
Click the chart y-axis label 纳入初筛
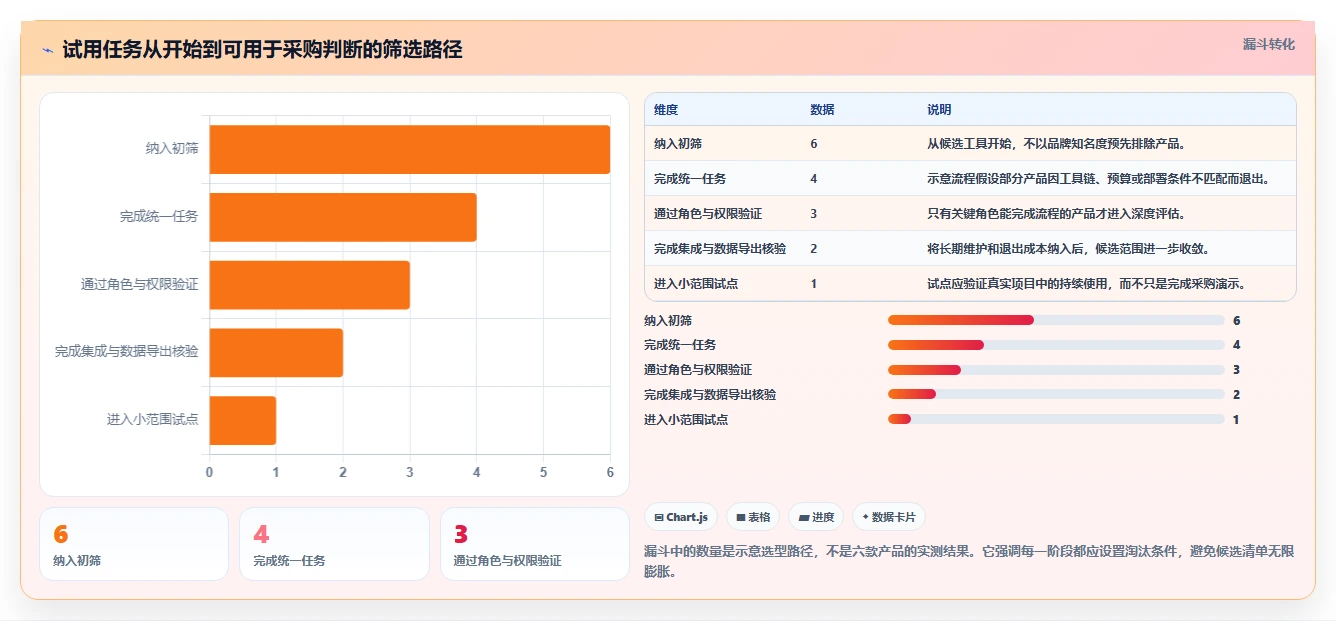tap(172, 149)
